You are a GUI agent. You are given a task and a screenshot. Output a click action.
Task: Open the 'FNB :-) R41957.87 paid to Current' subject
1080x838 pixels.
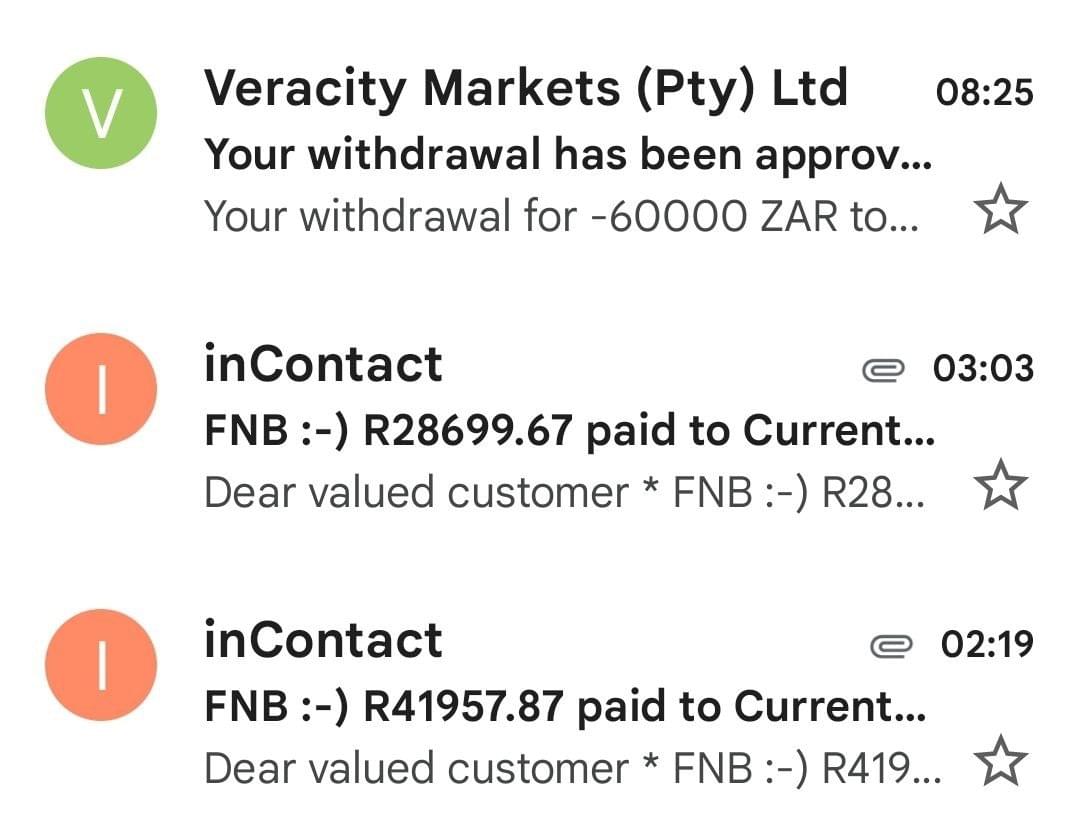pyautogui.click(x=565, y=707)
